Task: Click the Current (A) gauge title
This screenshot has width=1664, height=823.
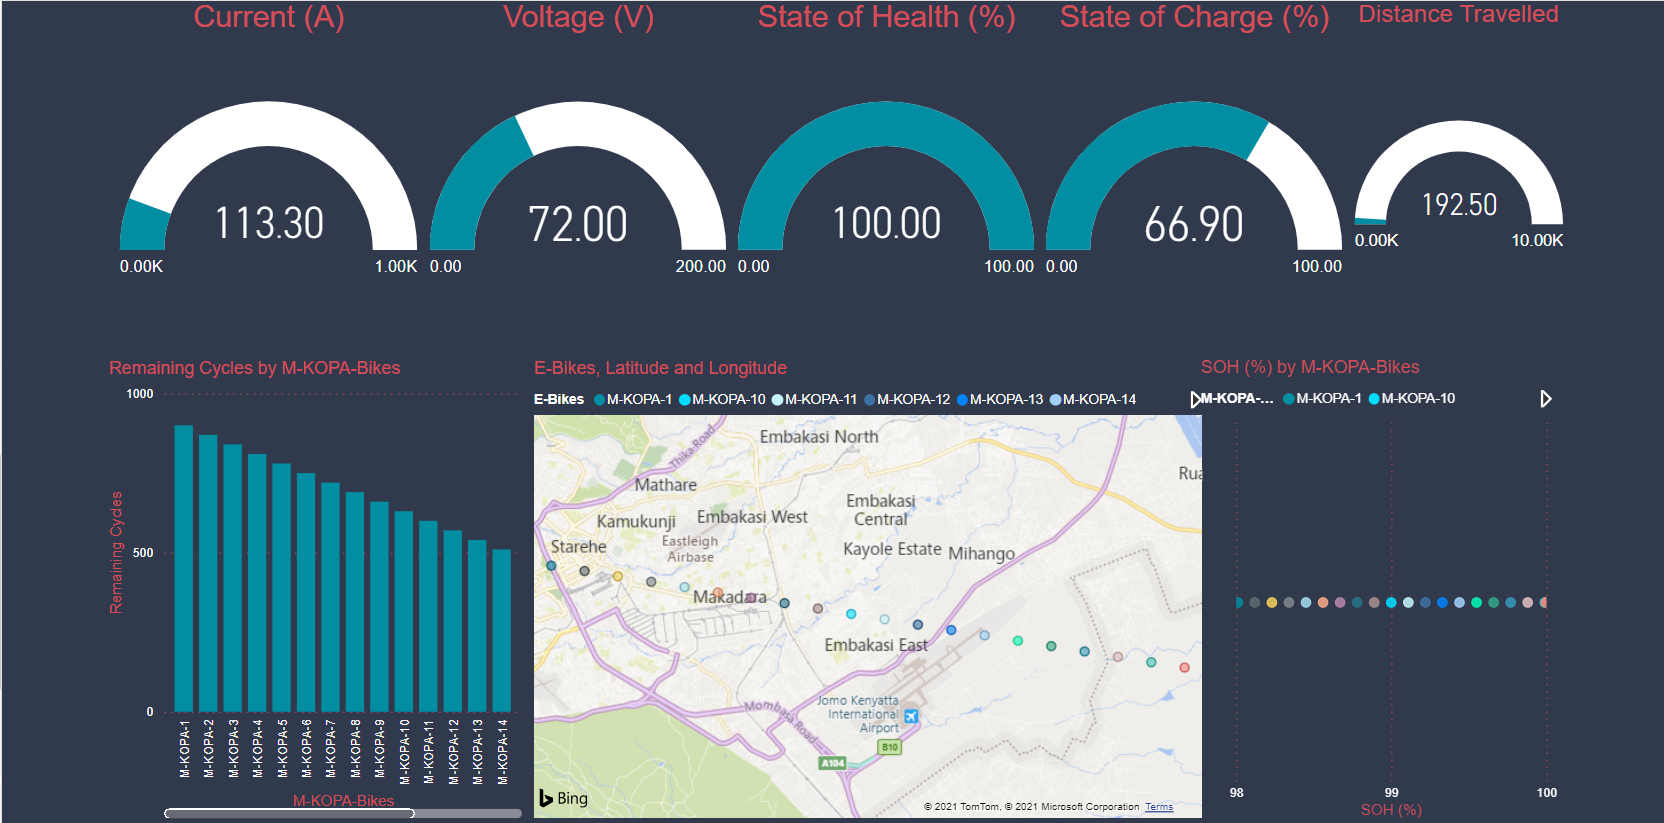Action: point(269,17)
